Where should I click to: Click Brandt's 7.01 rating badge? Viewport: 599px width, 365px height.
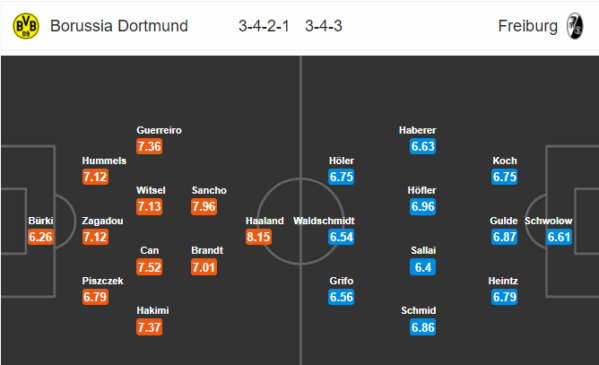point(204,267)
